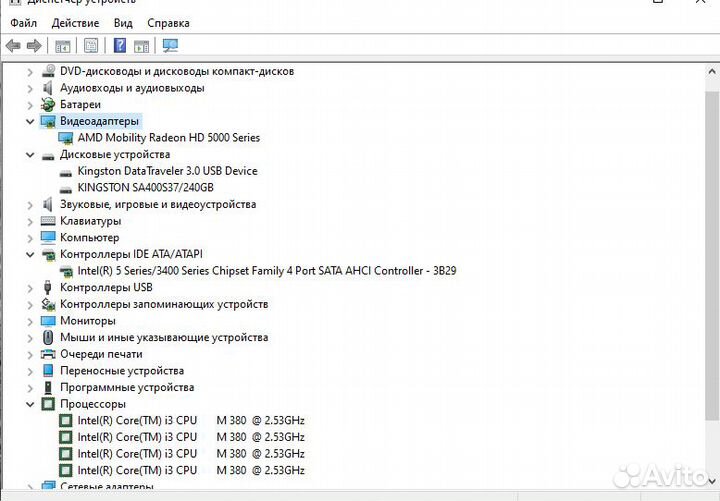Screen dimensions: 720x501
Task: Click the Forward arrow toolbar icon
Action: (34, 45)
